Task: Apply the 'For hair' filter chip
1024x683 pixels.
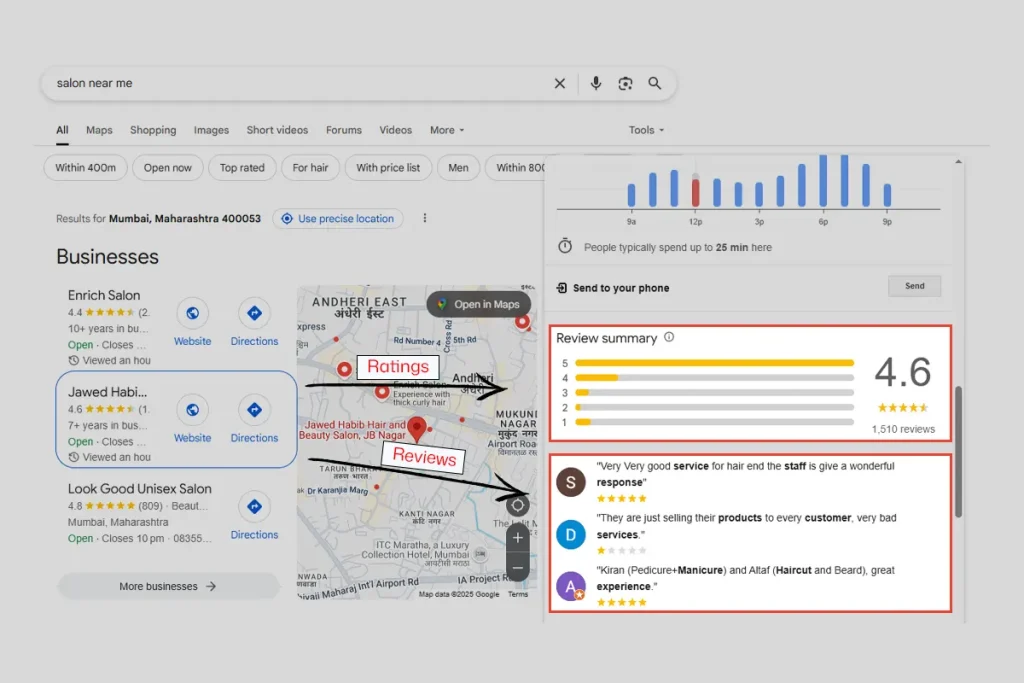Action: point(310,168)
